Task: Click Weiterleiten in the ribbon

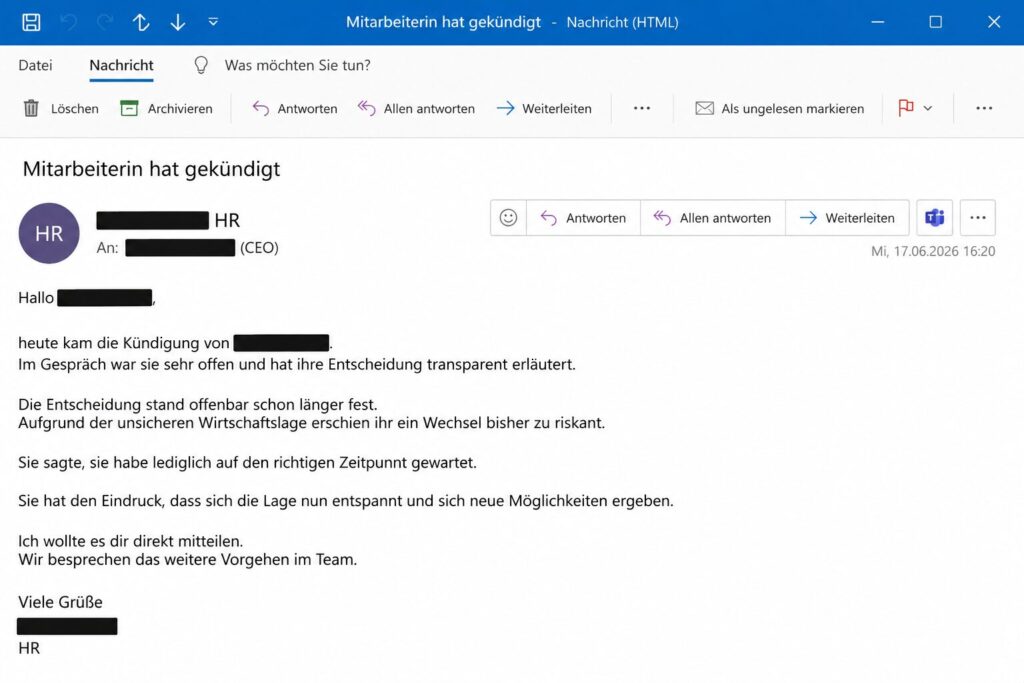Action: click(x=544, y=108)
